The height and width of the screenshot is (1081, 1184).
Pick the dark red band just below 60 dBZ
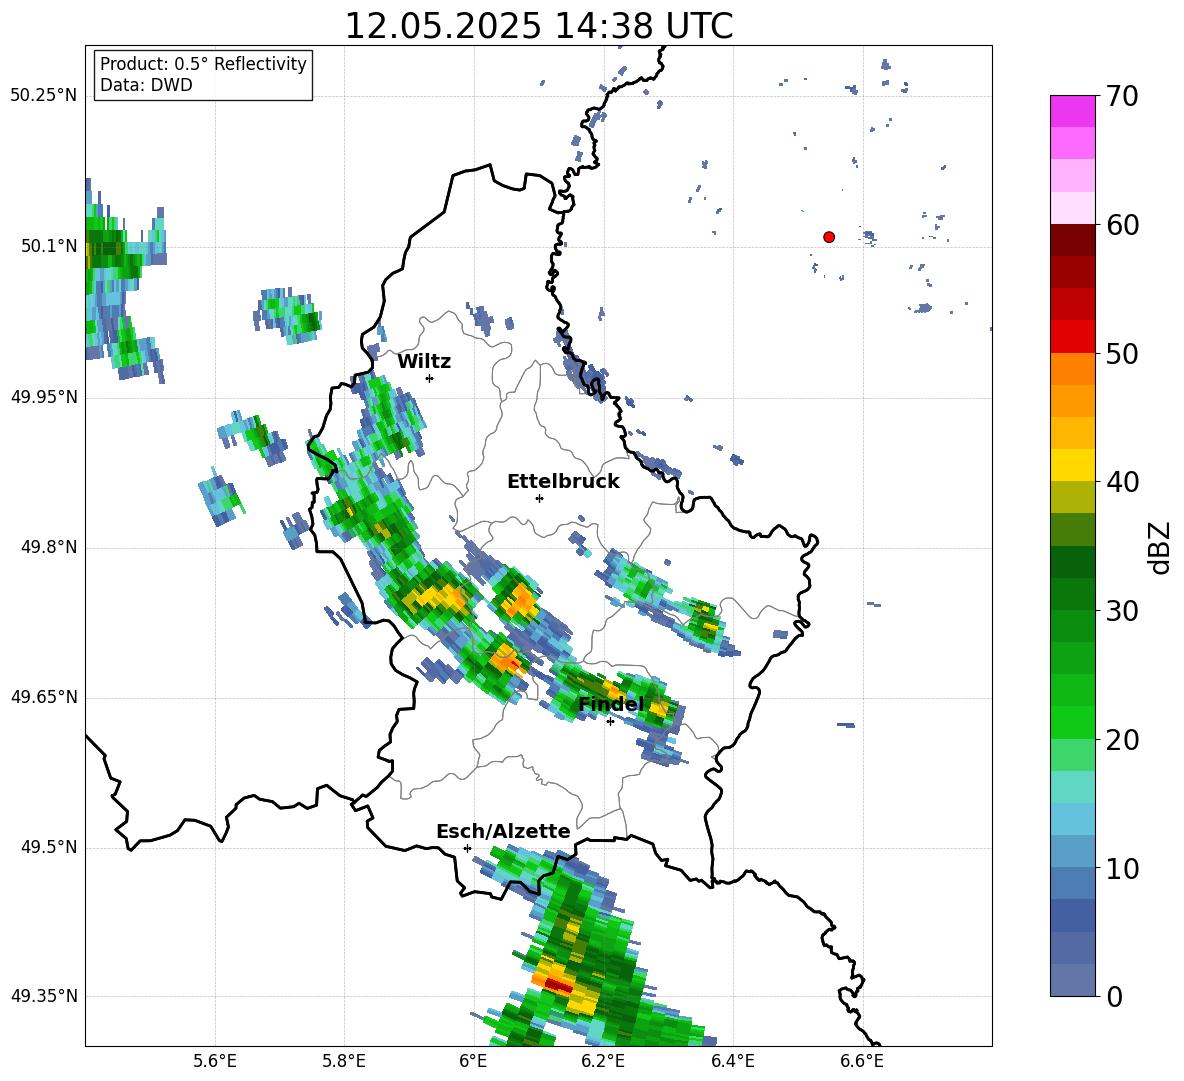tap(1072, 240)
